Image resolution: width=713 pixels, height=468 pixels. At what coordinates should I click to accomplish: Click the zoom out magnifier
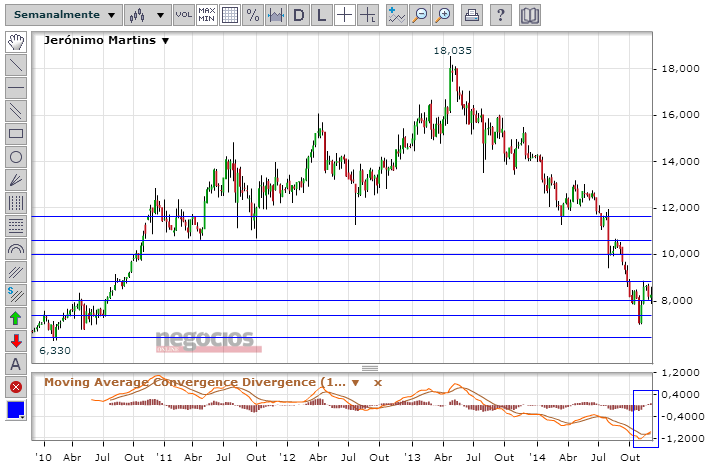click(420, 15)
